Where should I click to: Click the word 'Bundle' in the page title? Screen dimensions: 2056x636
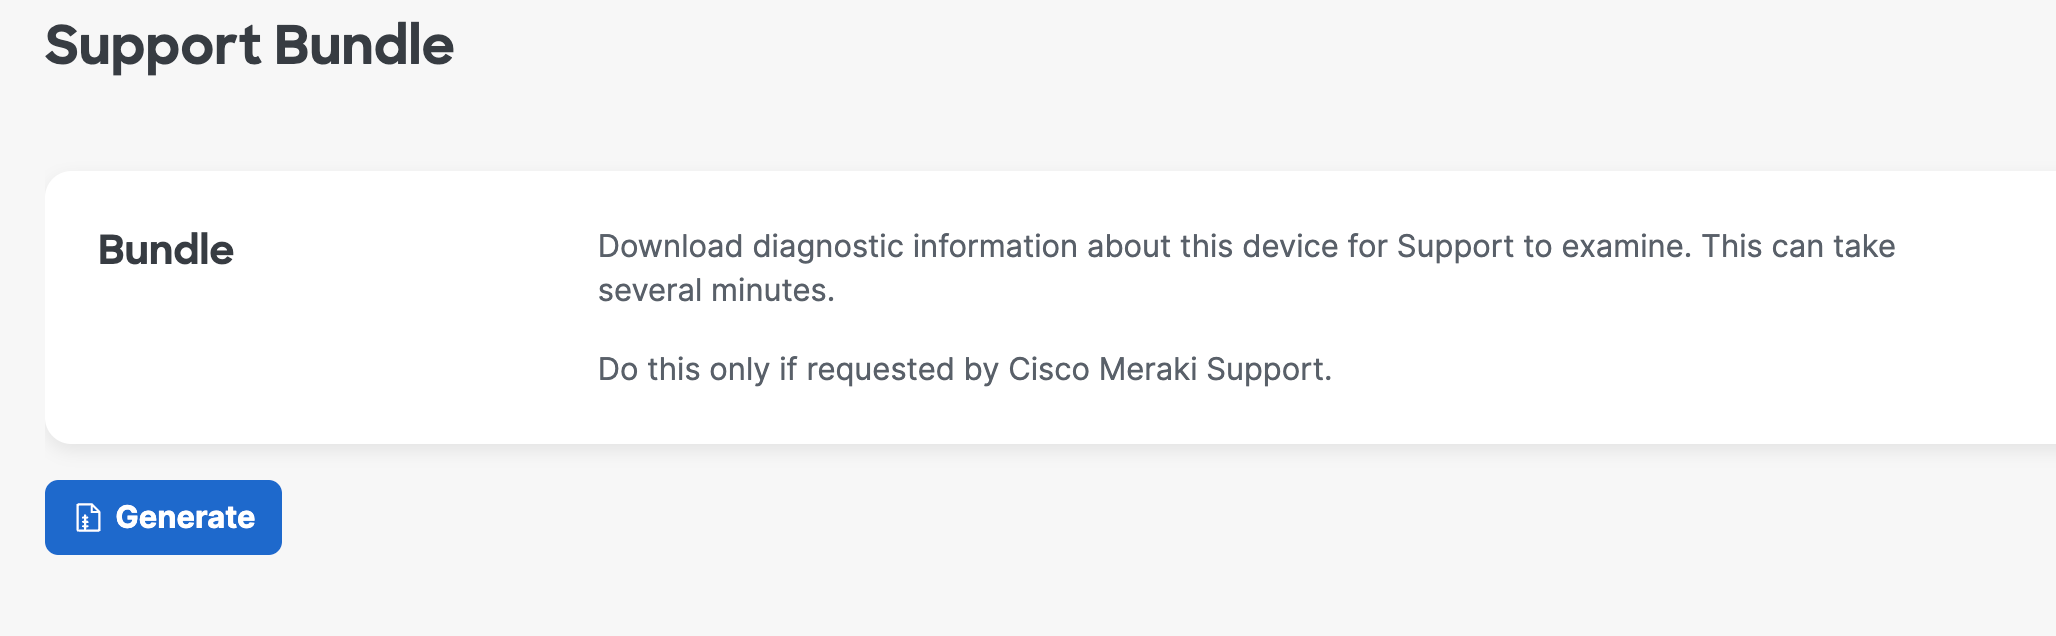click(x=364, y=46)
